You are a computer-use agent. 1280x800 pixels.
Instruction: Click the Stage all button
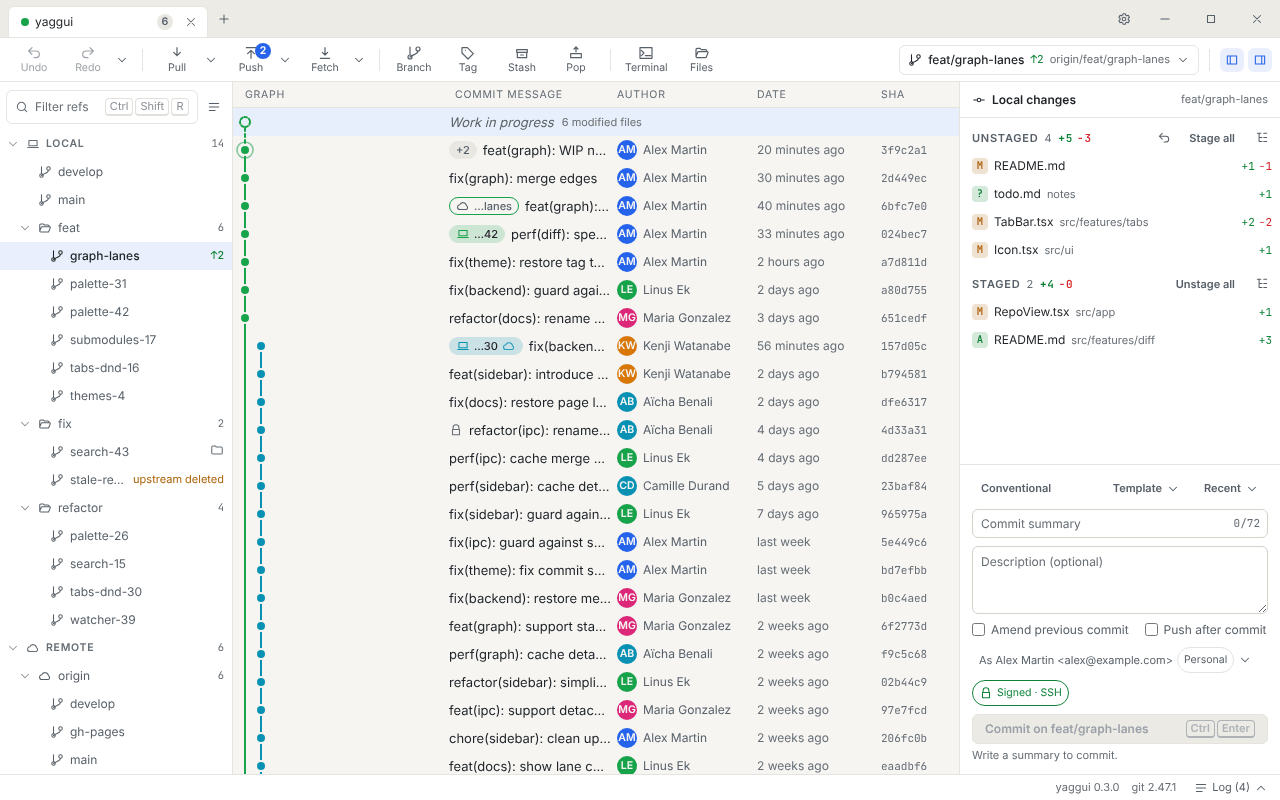pyautogui.click(x=1211, y=138)
